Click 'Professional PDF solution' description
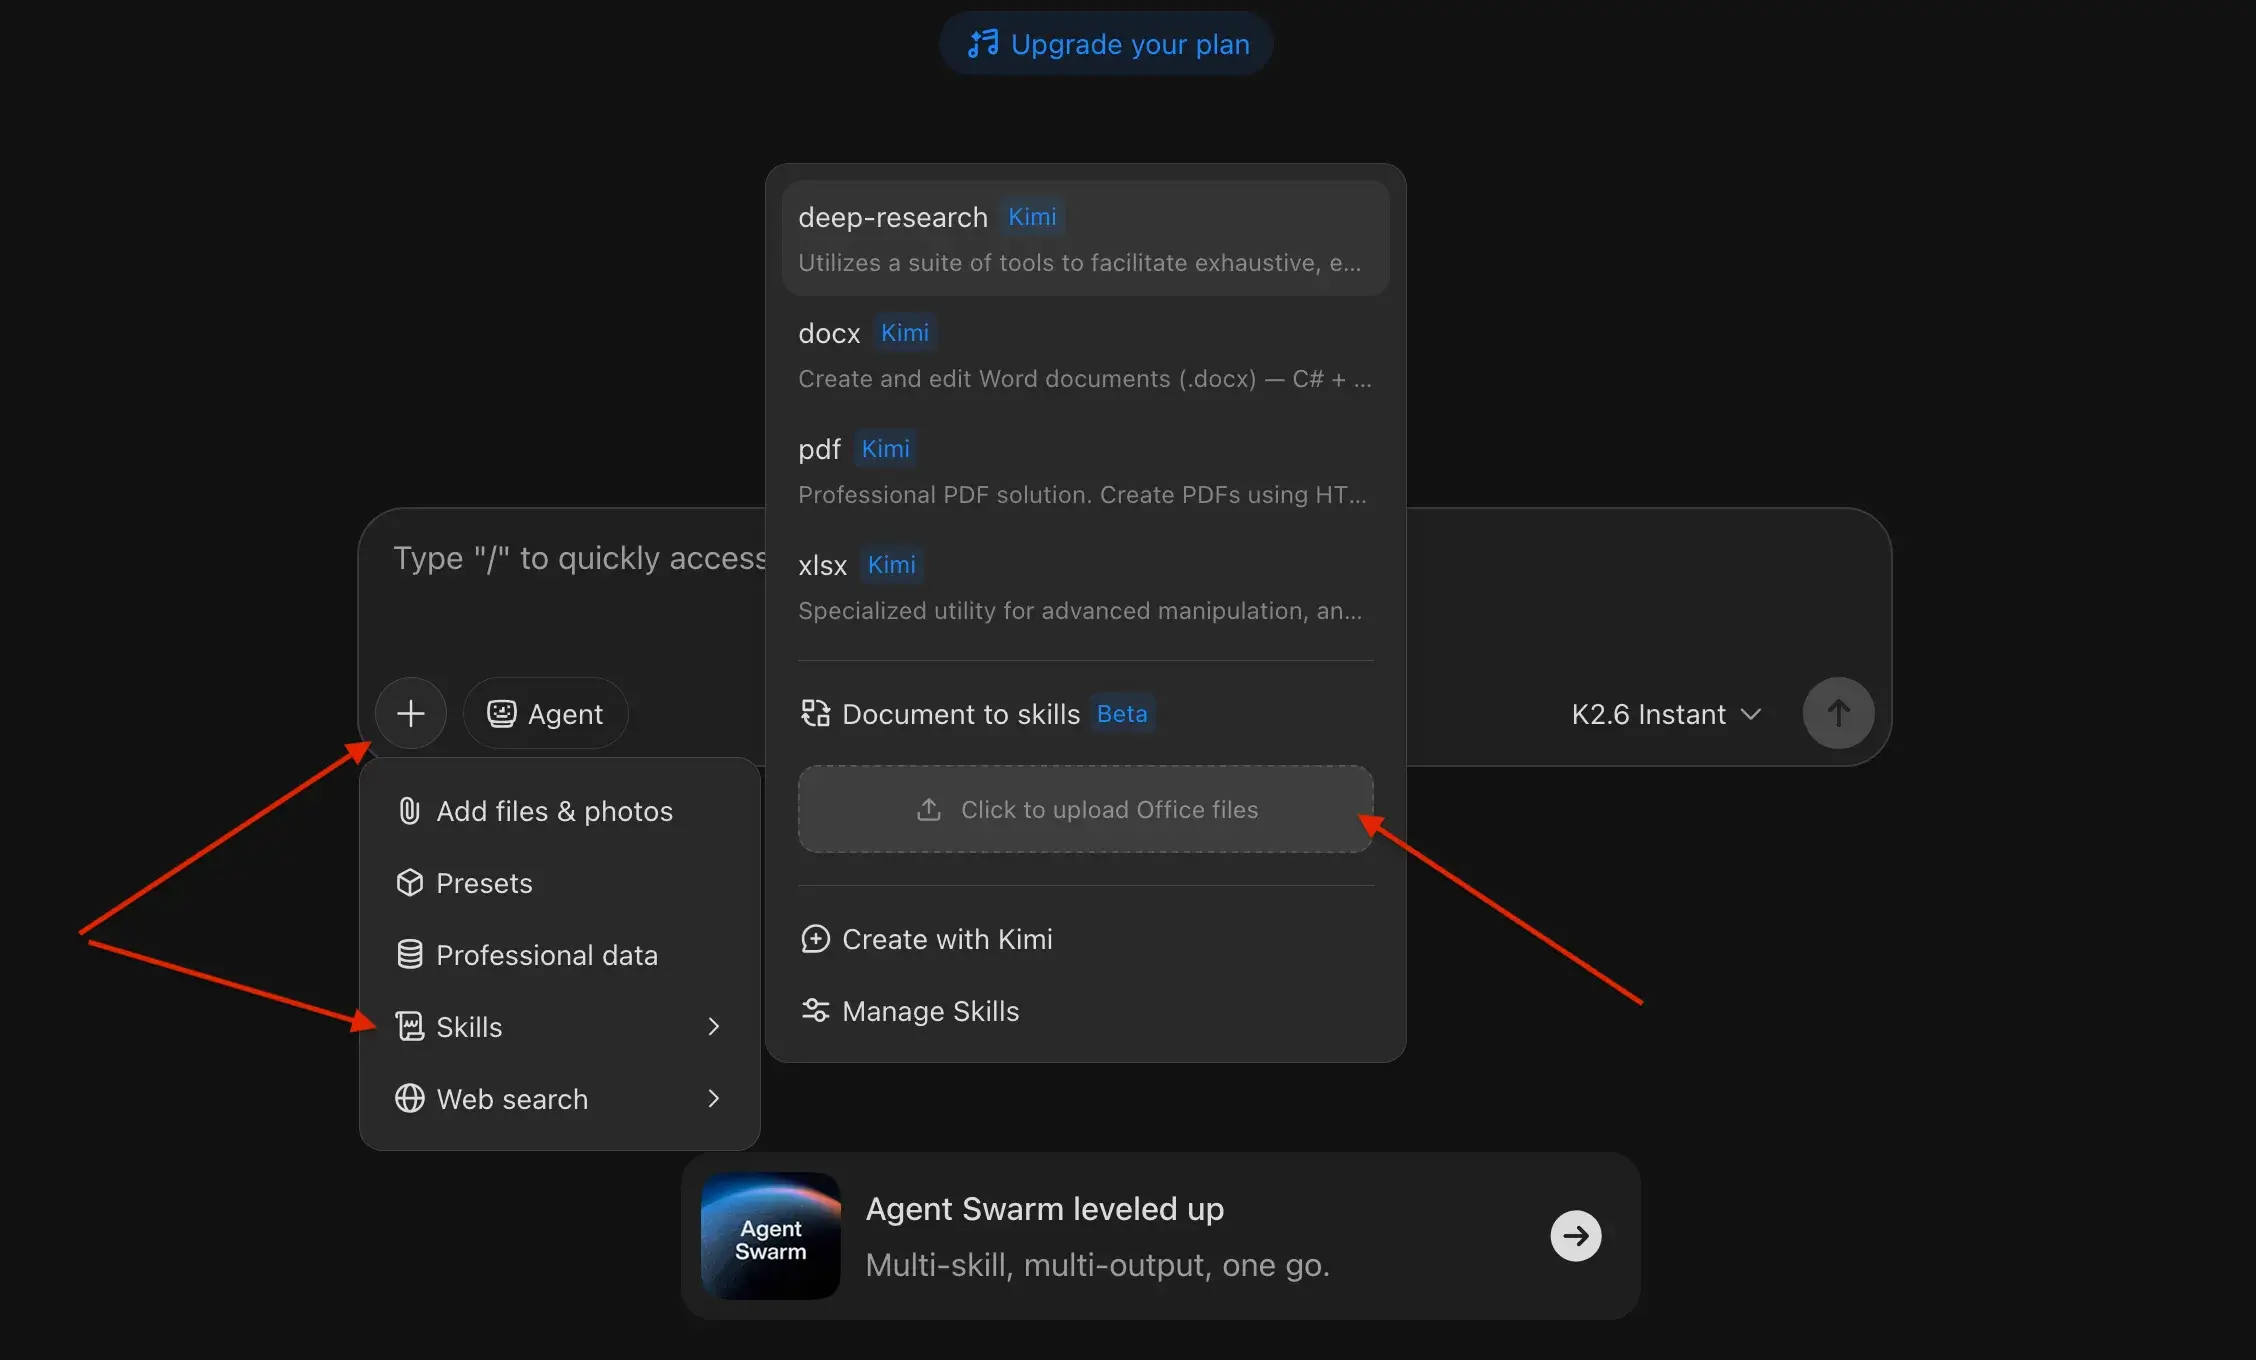The width and height of the screenshot is (2256, 1360). 1082,495
